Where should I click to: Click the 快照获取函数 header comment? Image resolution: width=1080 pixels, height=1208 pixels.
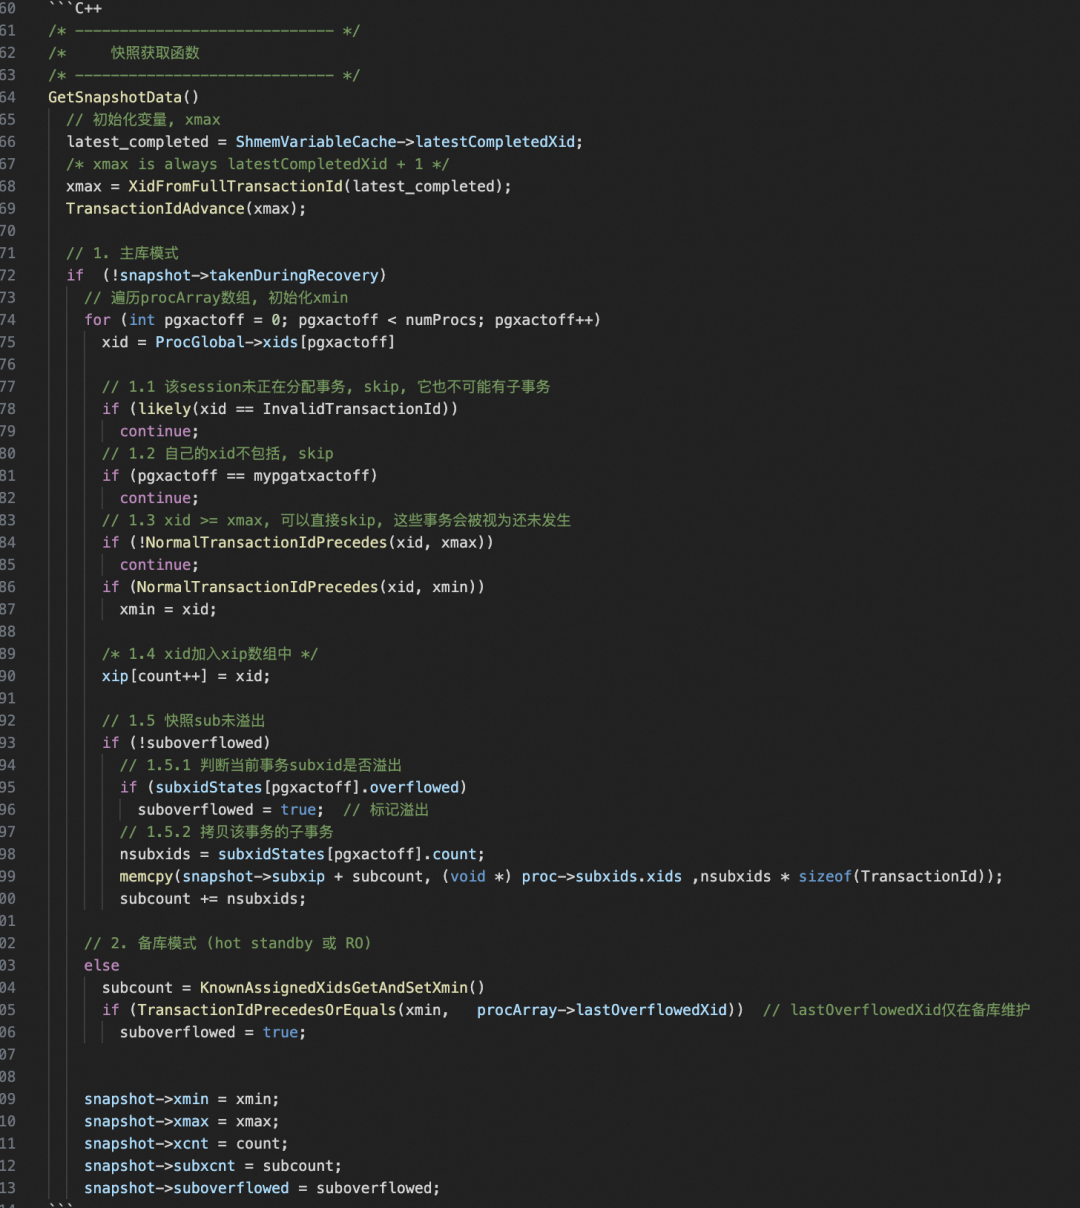click(155, 53)
